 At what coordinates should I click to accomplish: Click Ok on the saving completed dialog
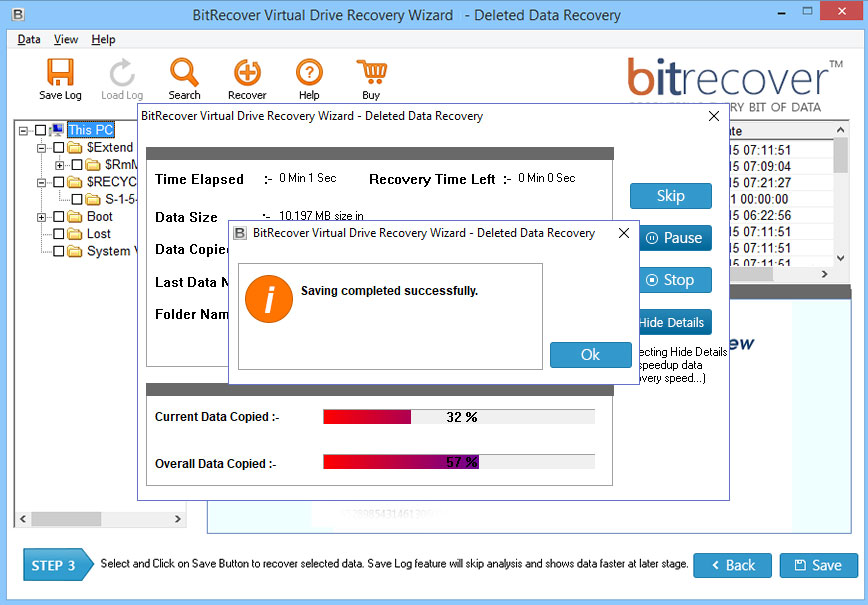[x=590, y=354]
